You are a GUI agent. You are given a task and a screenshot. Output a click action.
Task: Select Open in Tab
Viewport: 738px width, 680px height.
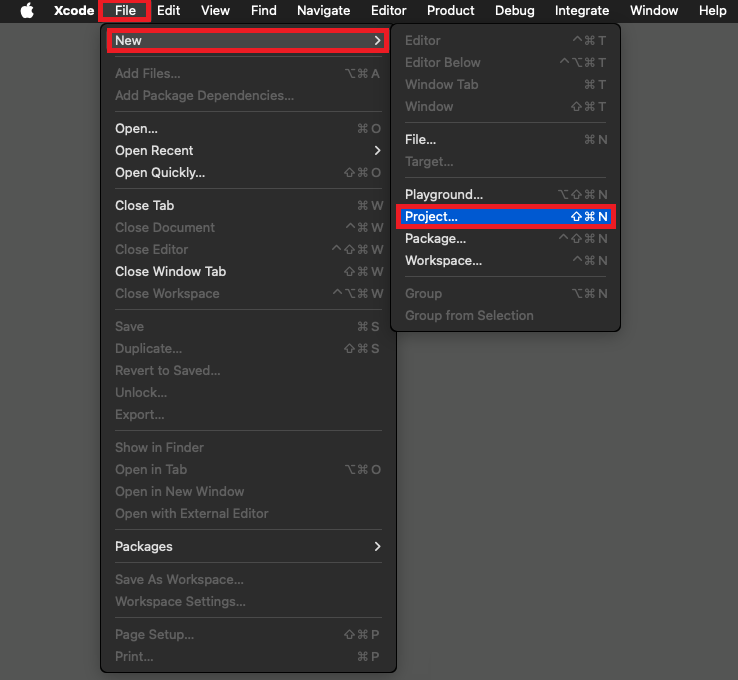(248, 470)
